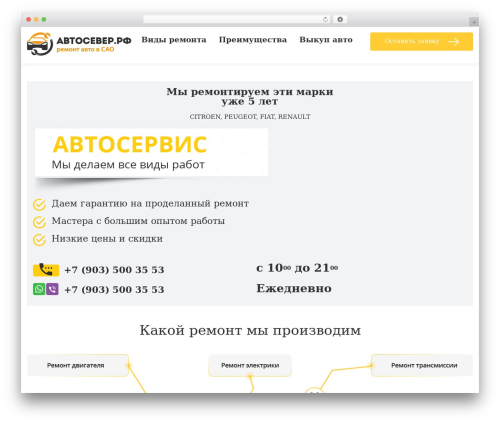Click the АВТОСЕВЕР.РФ car logo icon
The height and width of the screenshot is (423, 500).
pos(40,44)
